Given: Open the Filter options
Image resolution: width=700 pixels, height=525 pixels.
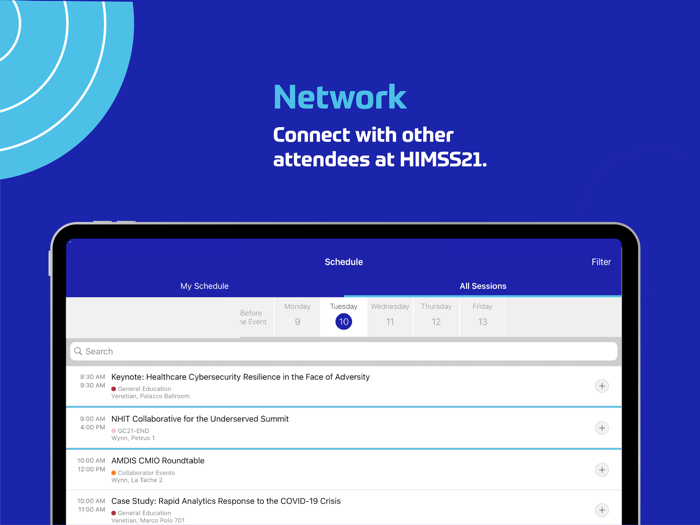Looking at the screenshot, I should pos(601,262).
